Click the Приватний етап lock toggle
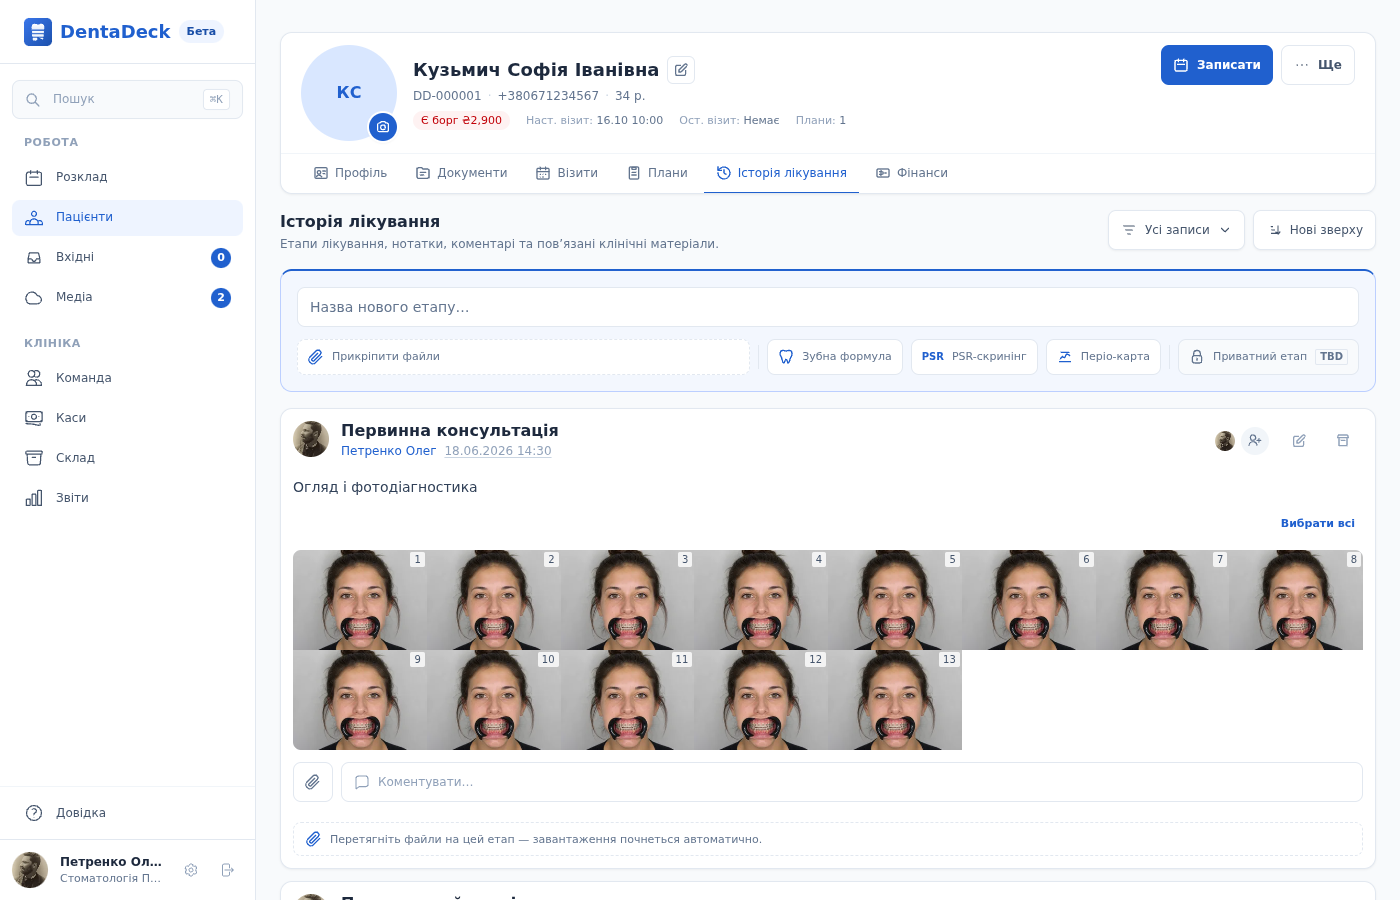Image resolution: width=1400 pixels, height=900 pixels. pos(1268,357)
